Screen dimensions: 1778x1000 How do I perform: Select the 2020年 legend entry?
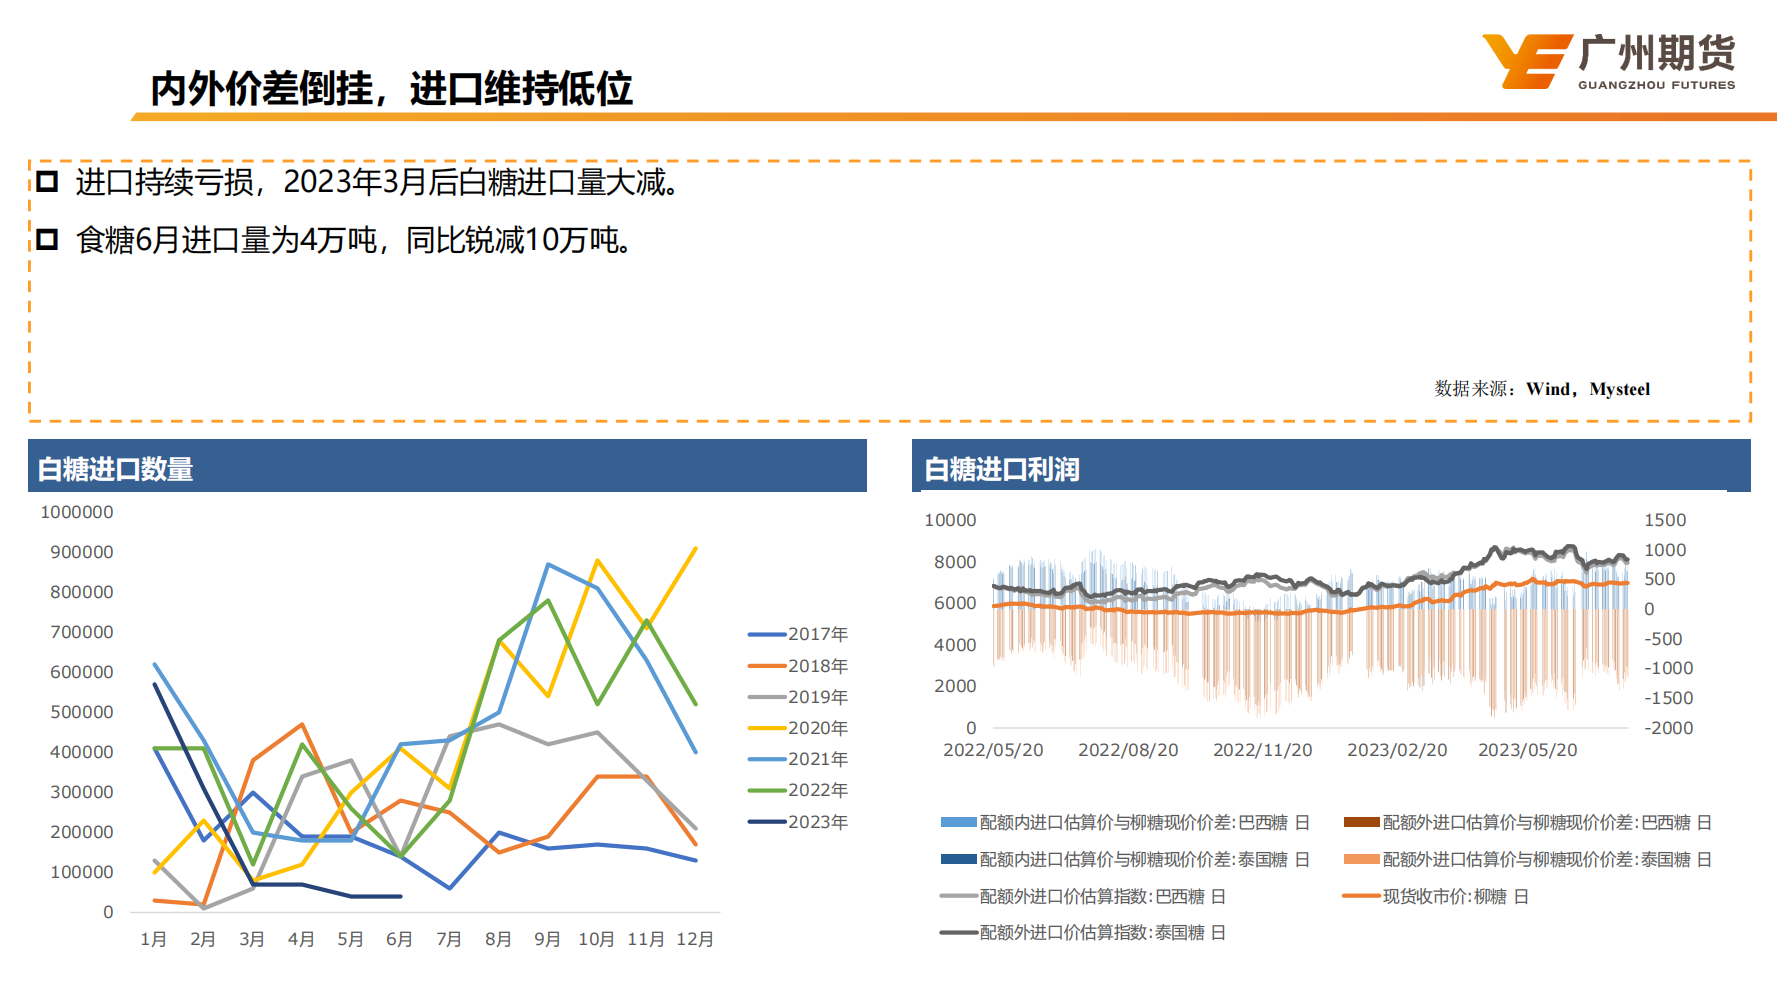tap(798, 728)
